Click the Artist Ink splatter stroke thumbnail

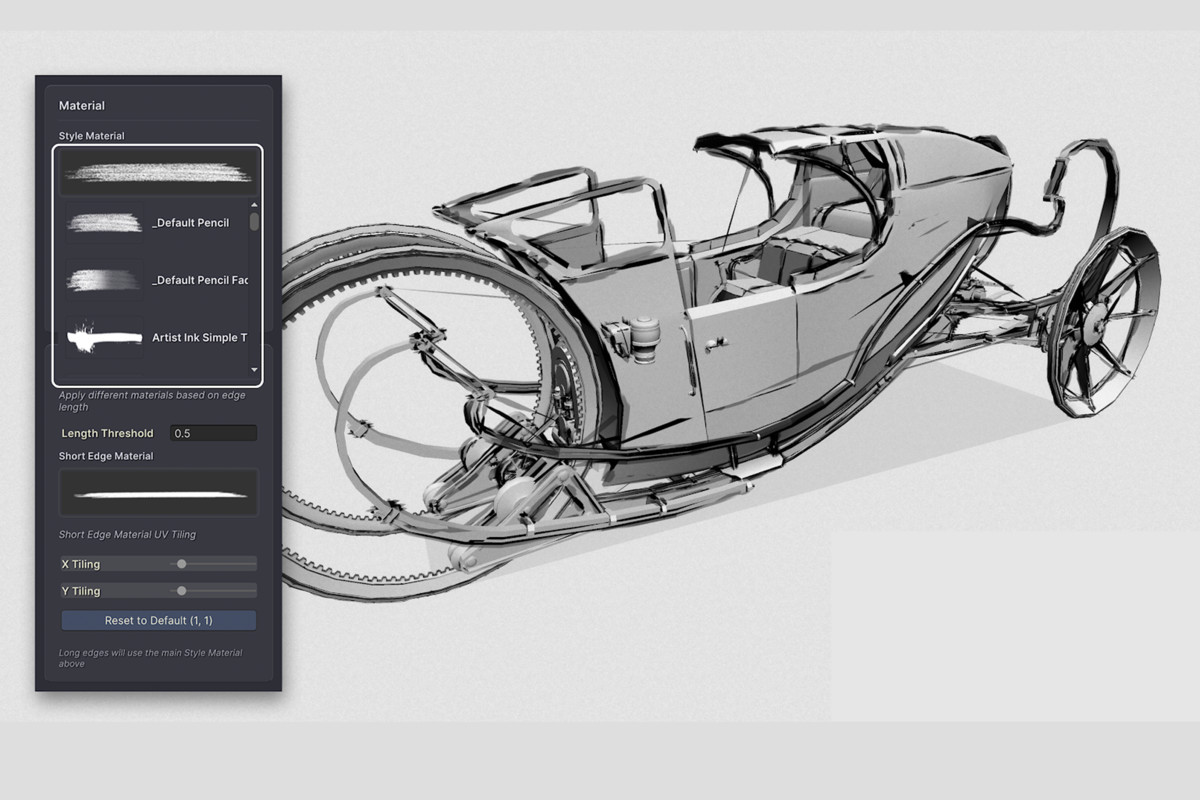(103, 337)
